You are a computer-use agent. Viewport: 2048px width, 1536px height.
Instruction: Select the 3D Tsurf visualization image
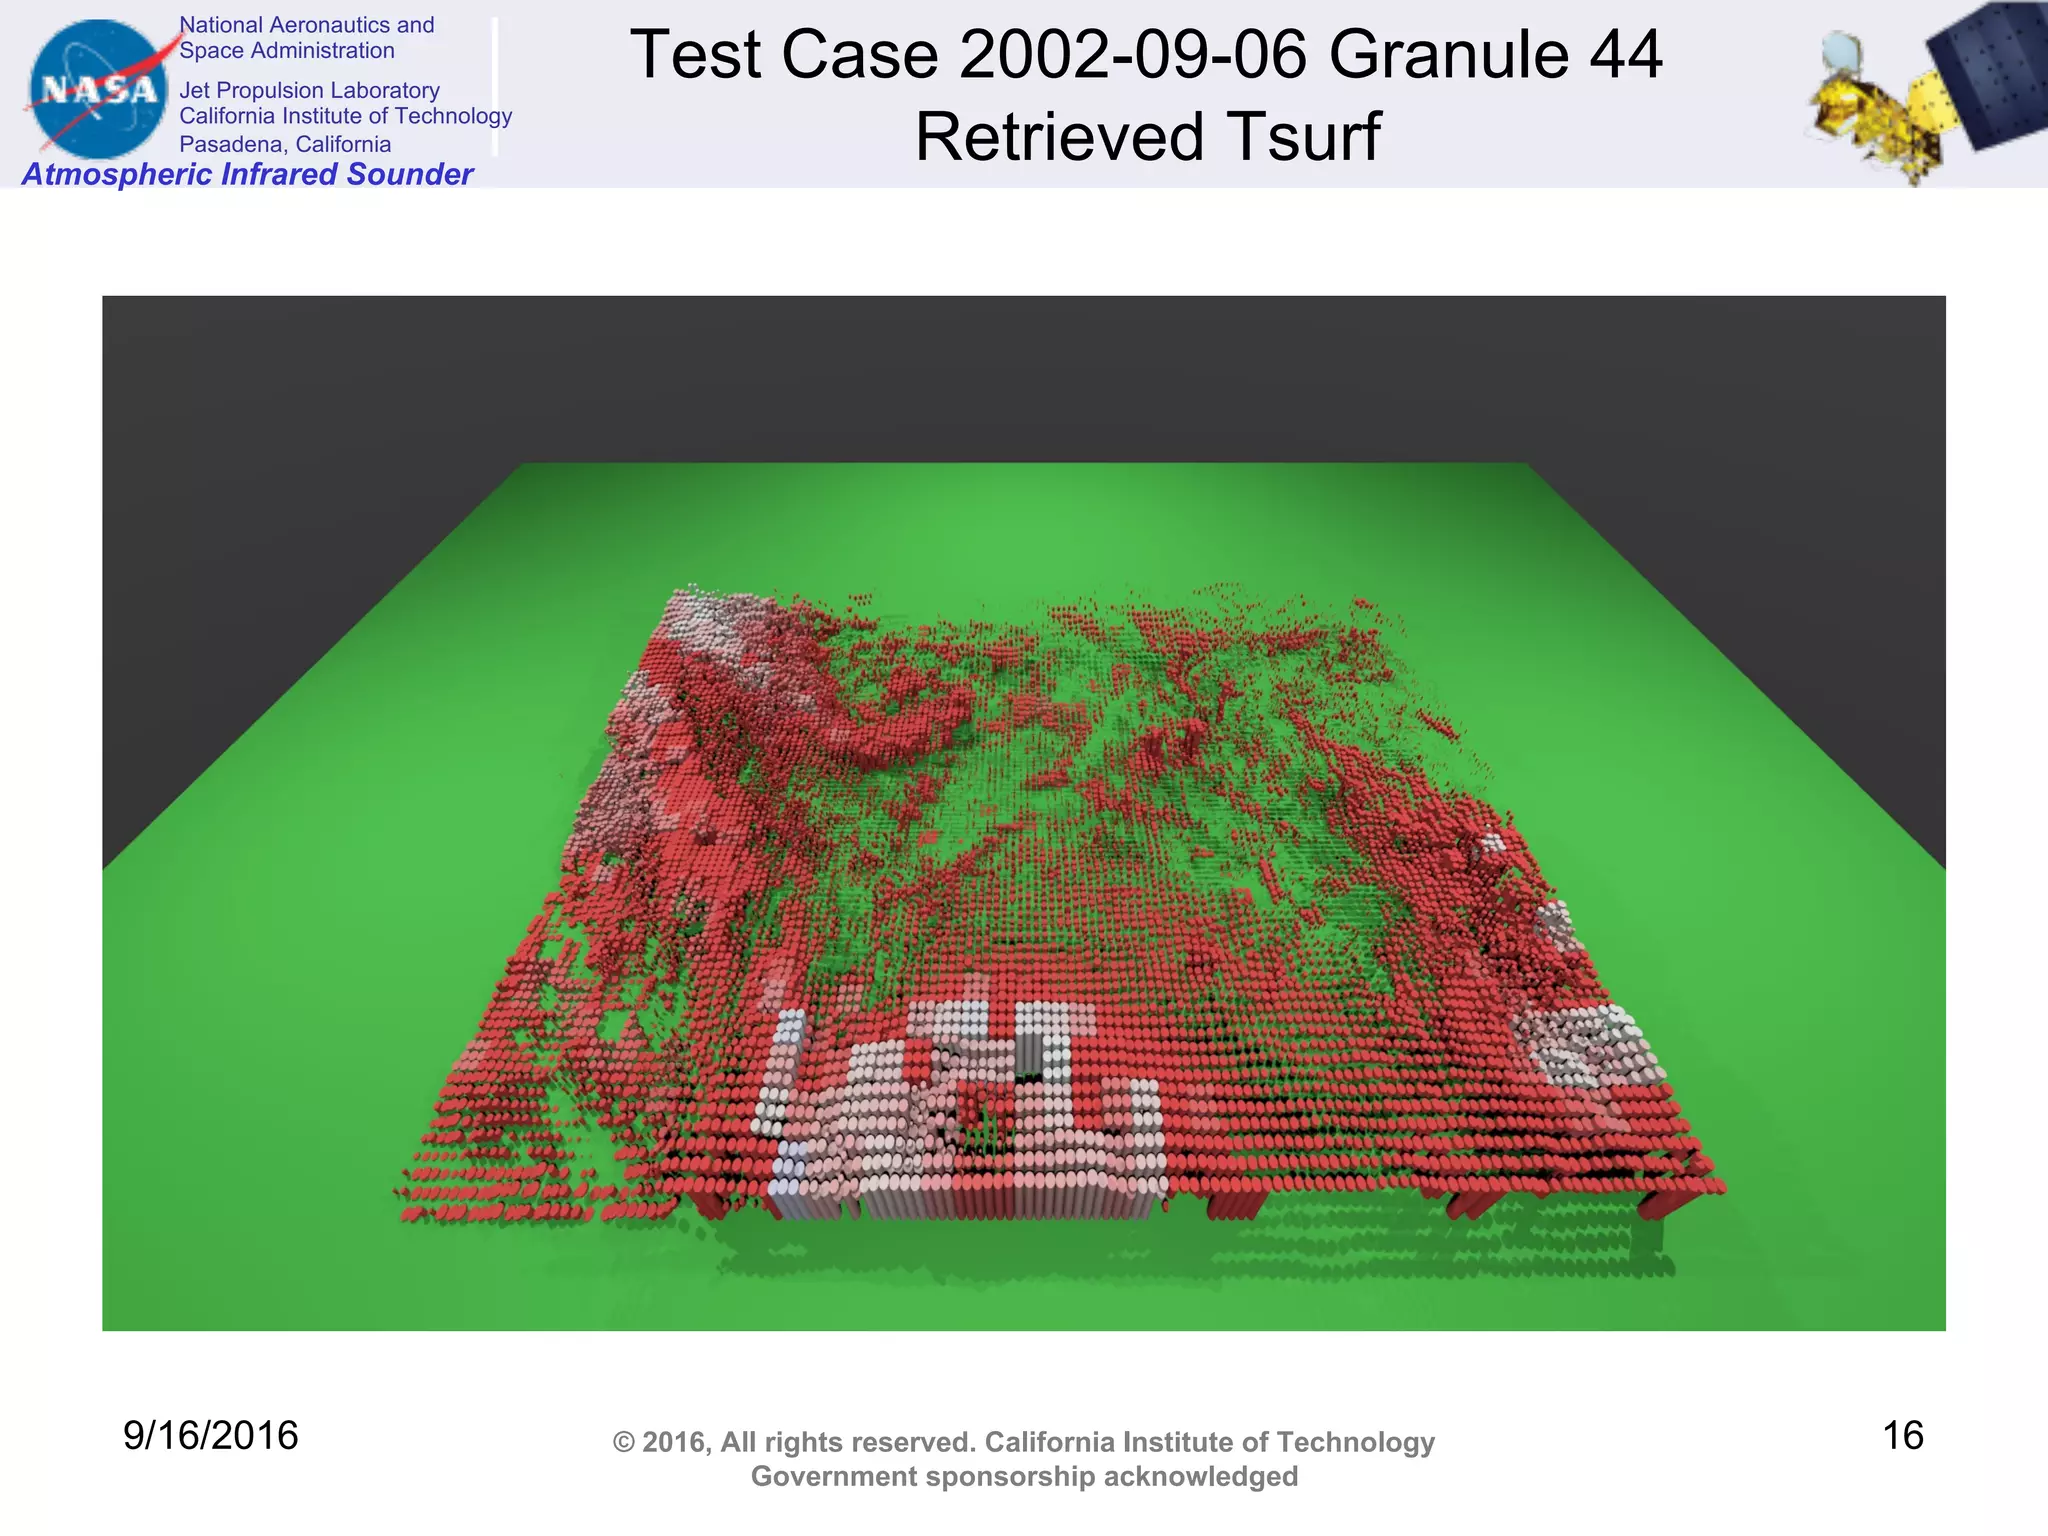click(x=1024, y=813)
